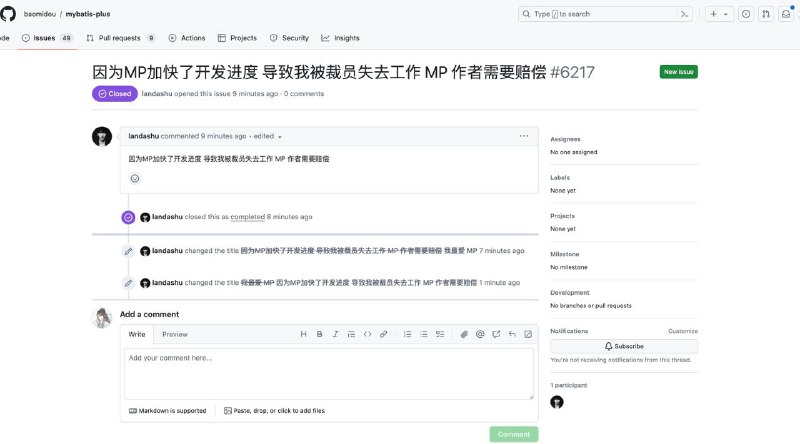Image resolution: width=800 pixels, height=444 pixels.
Task: Add a reaction with the smiley icon
Action: pyautogui.click(x=135, y=178)
